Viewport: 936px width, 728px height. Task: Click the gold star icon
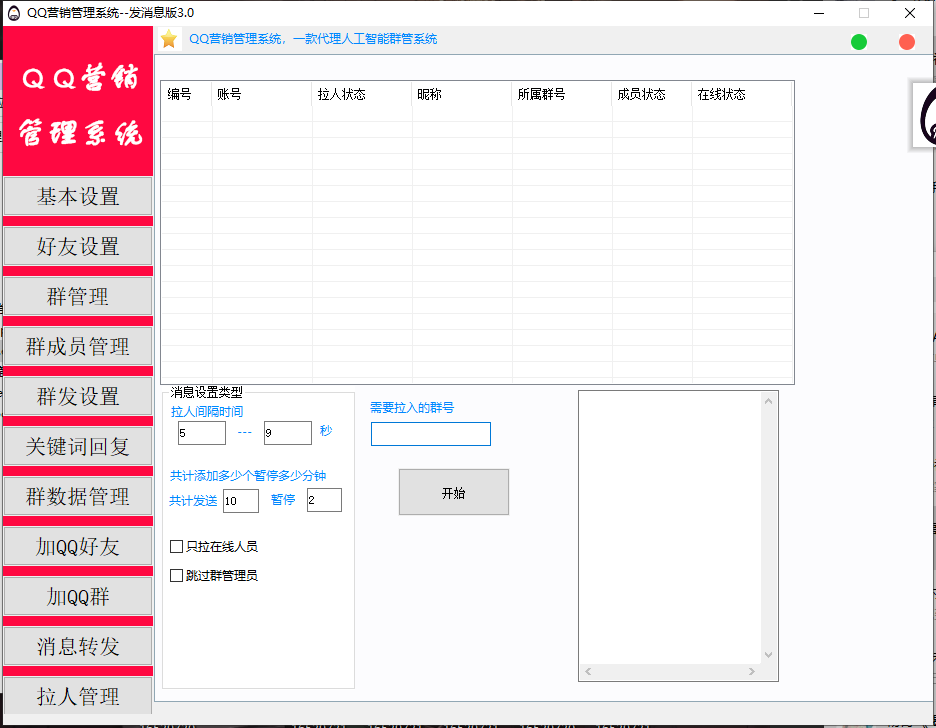(x=169, y=39)
